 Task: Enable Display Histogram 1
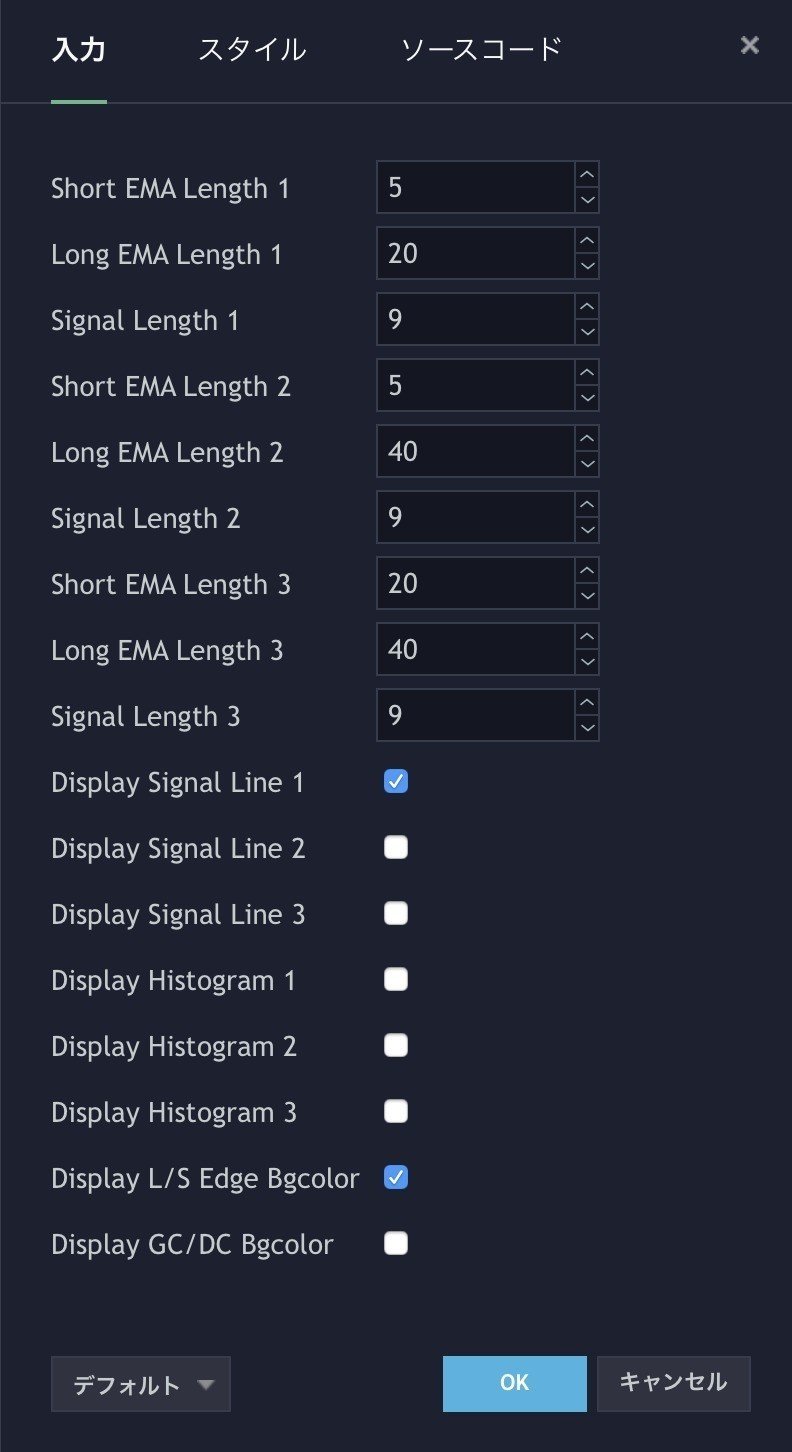[x=395, y=979]
